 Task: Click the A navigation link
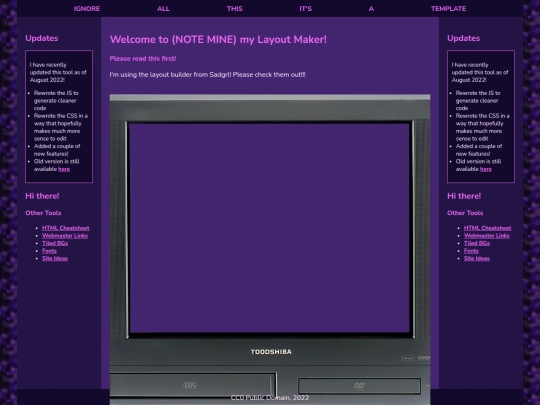coord(371,9)
